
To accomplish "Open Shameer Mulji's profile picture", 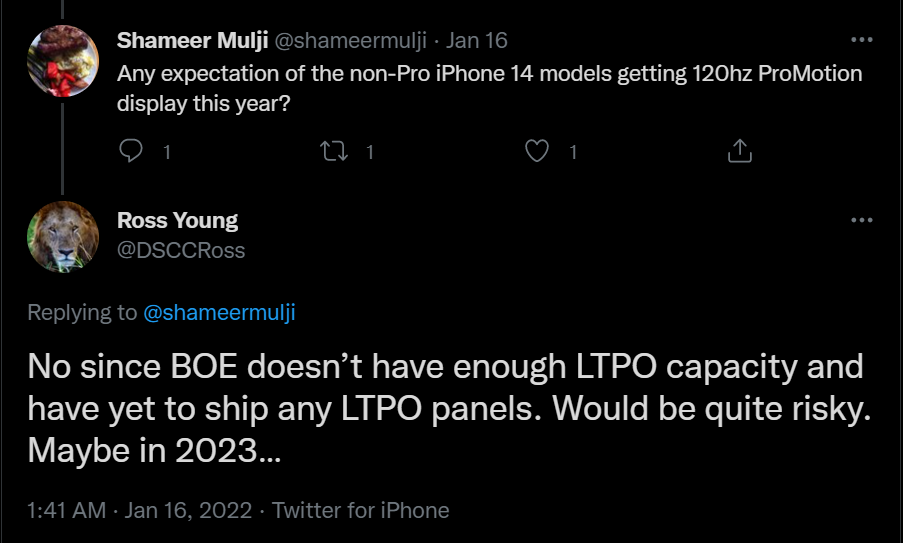I will pos(62,61).
